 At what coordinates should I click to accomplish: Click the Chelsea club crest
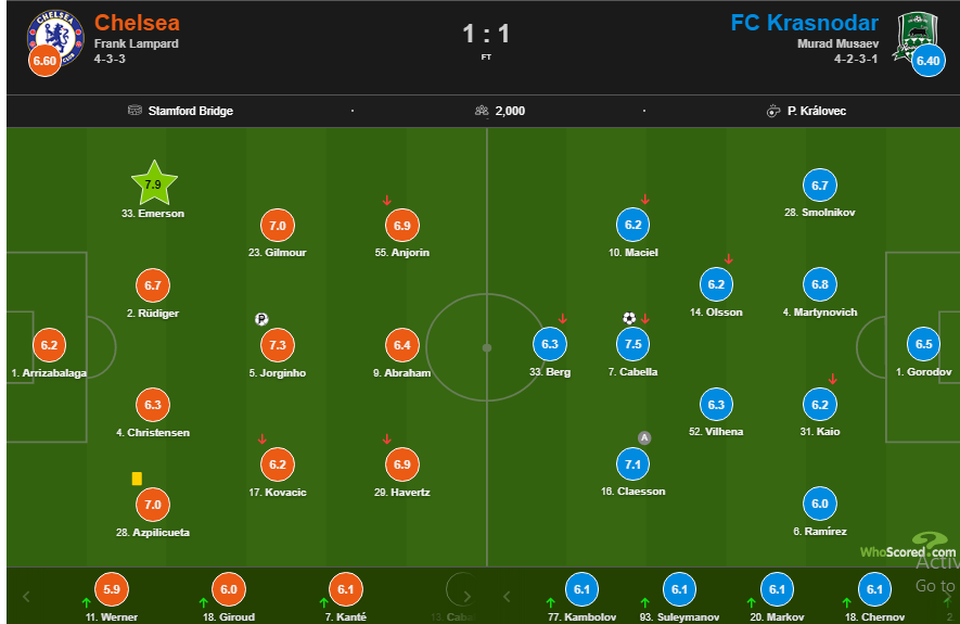point(56,38)
